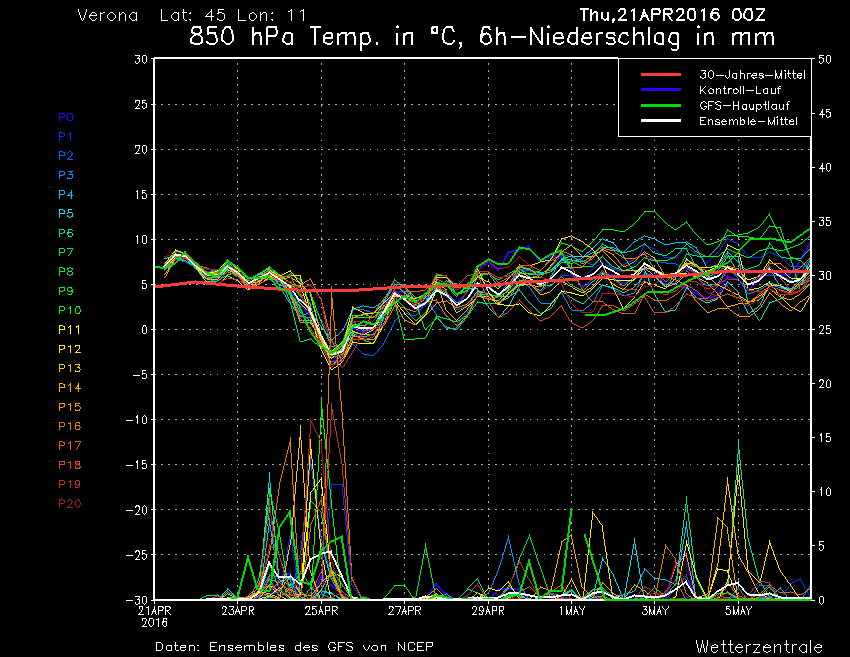
Task: Click the P16 ensemble member label
Action: coord(69,426)
